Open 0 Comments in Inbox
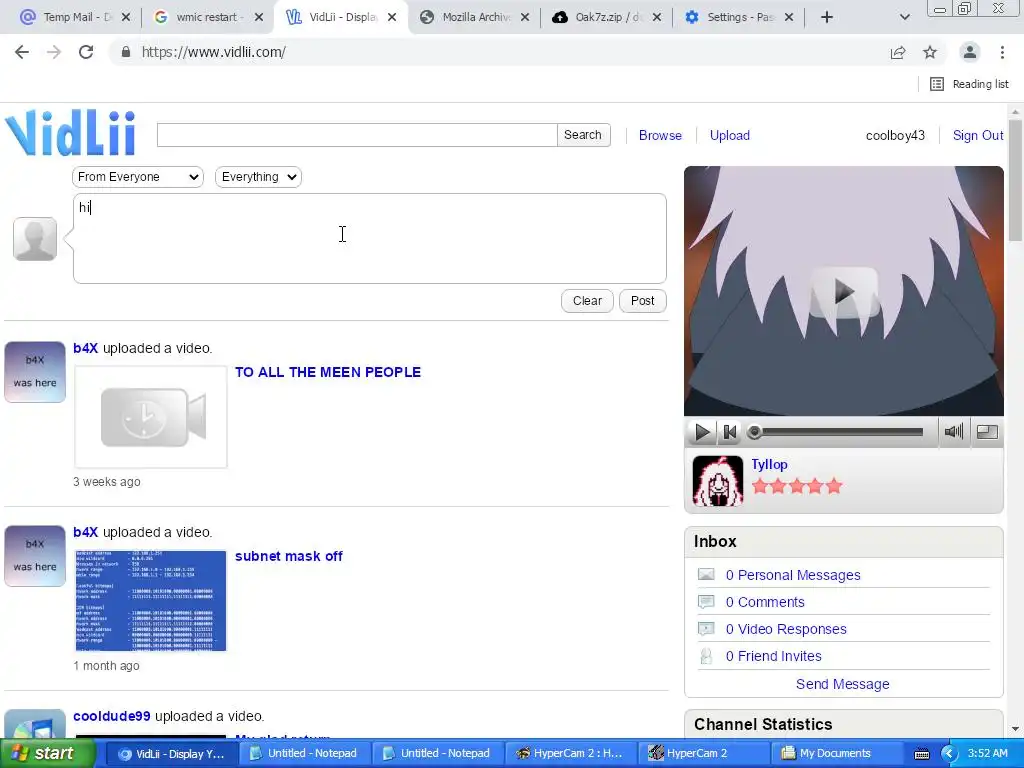The image size is (1024, 768). coord(765,602)
